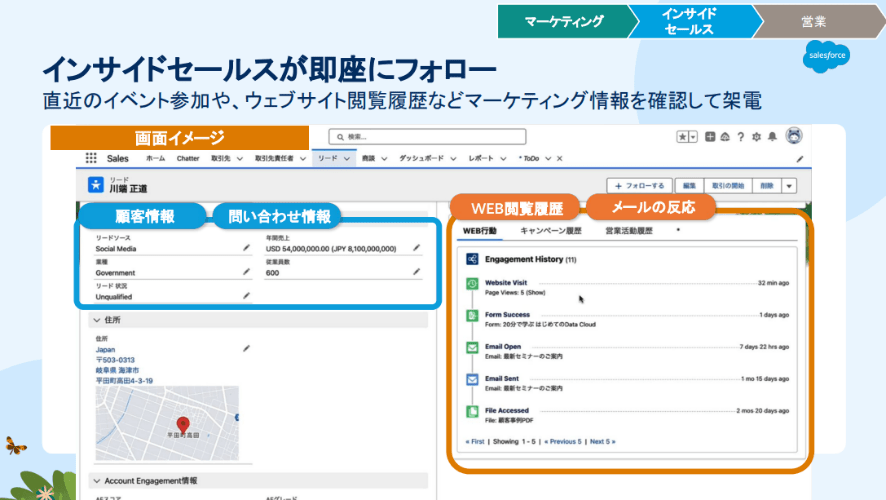
Task: Open the user avatar profile menu
Action: [794, 136]
